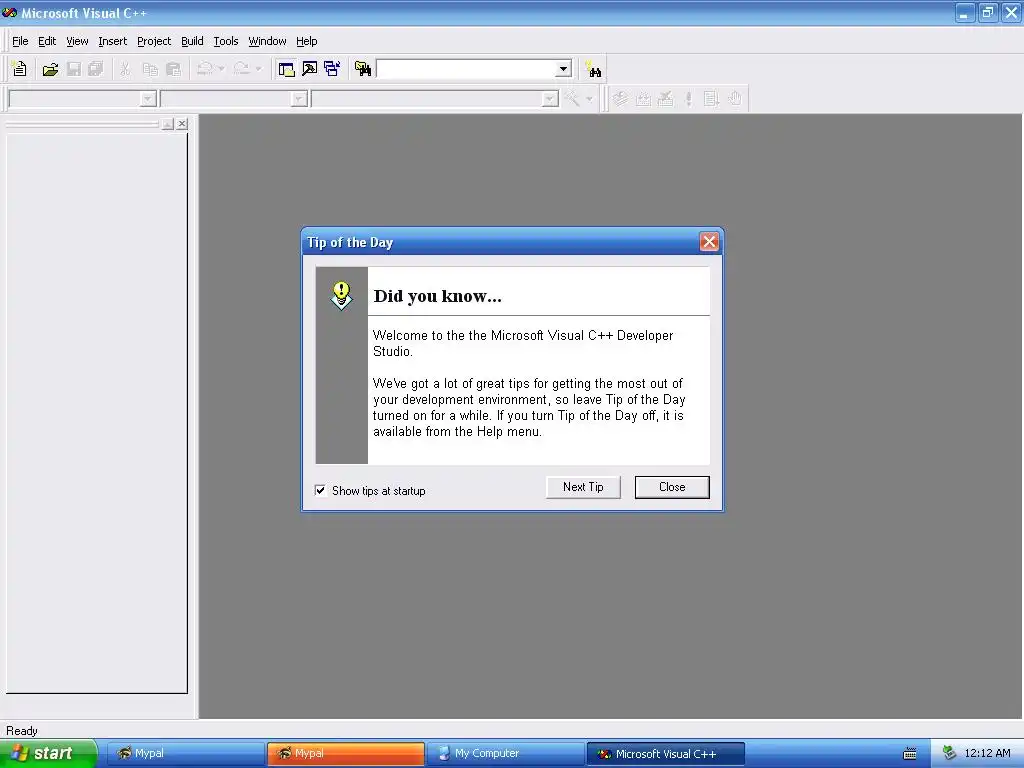Image resolution: width=1024 pixels, height=768 pixels.
Task: Click the New Text File toolbar icon
Action: (x=20, y=69)
